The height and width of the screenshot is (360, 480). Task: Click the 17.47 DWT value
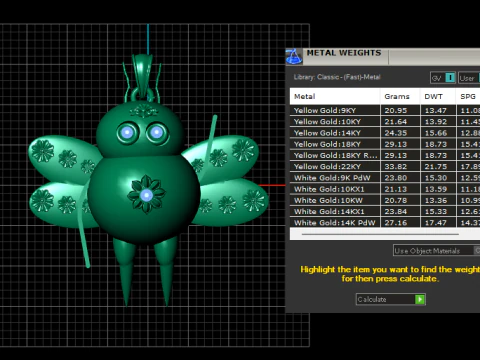point(436,223)
